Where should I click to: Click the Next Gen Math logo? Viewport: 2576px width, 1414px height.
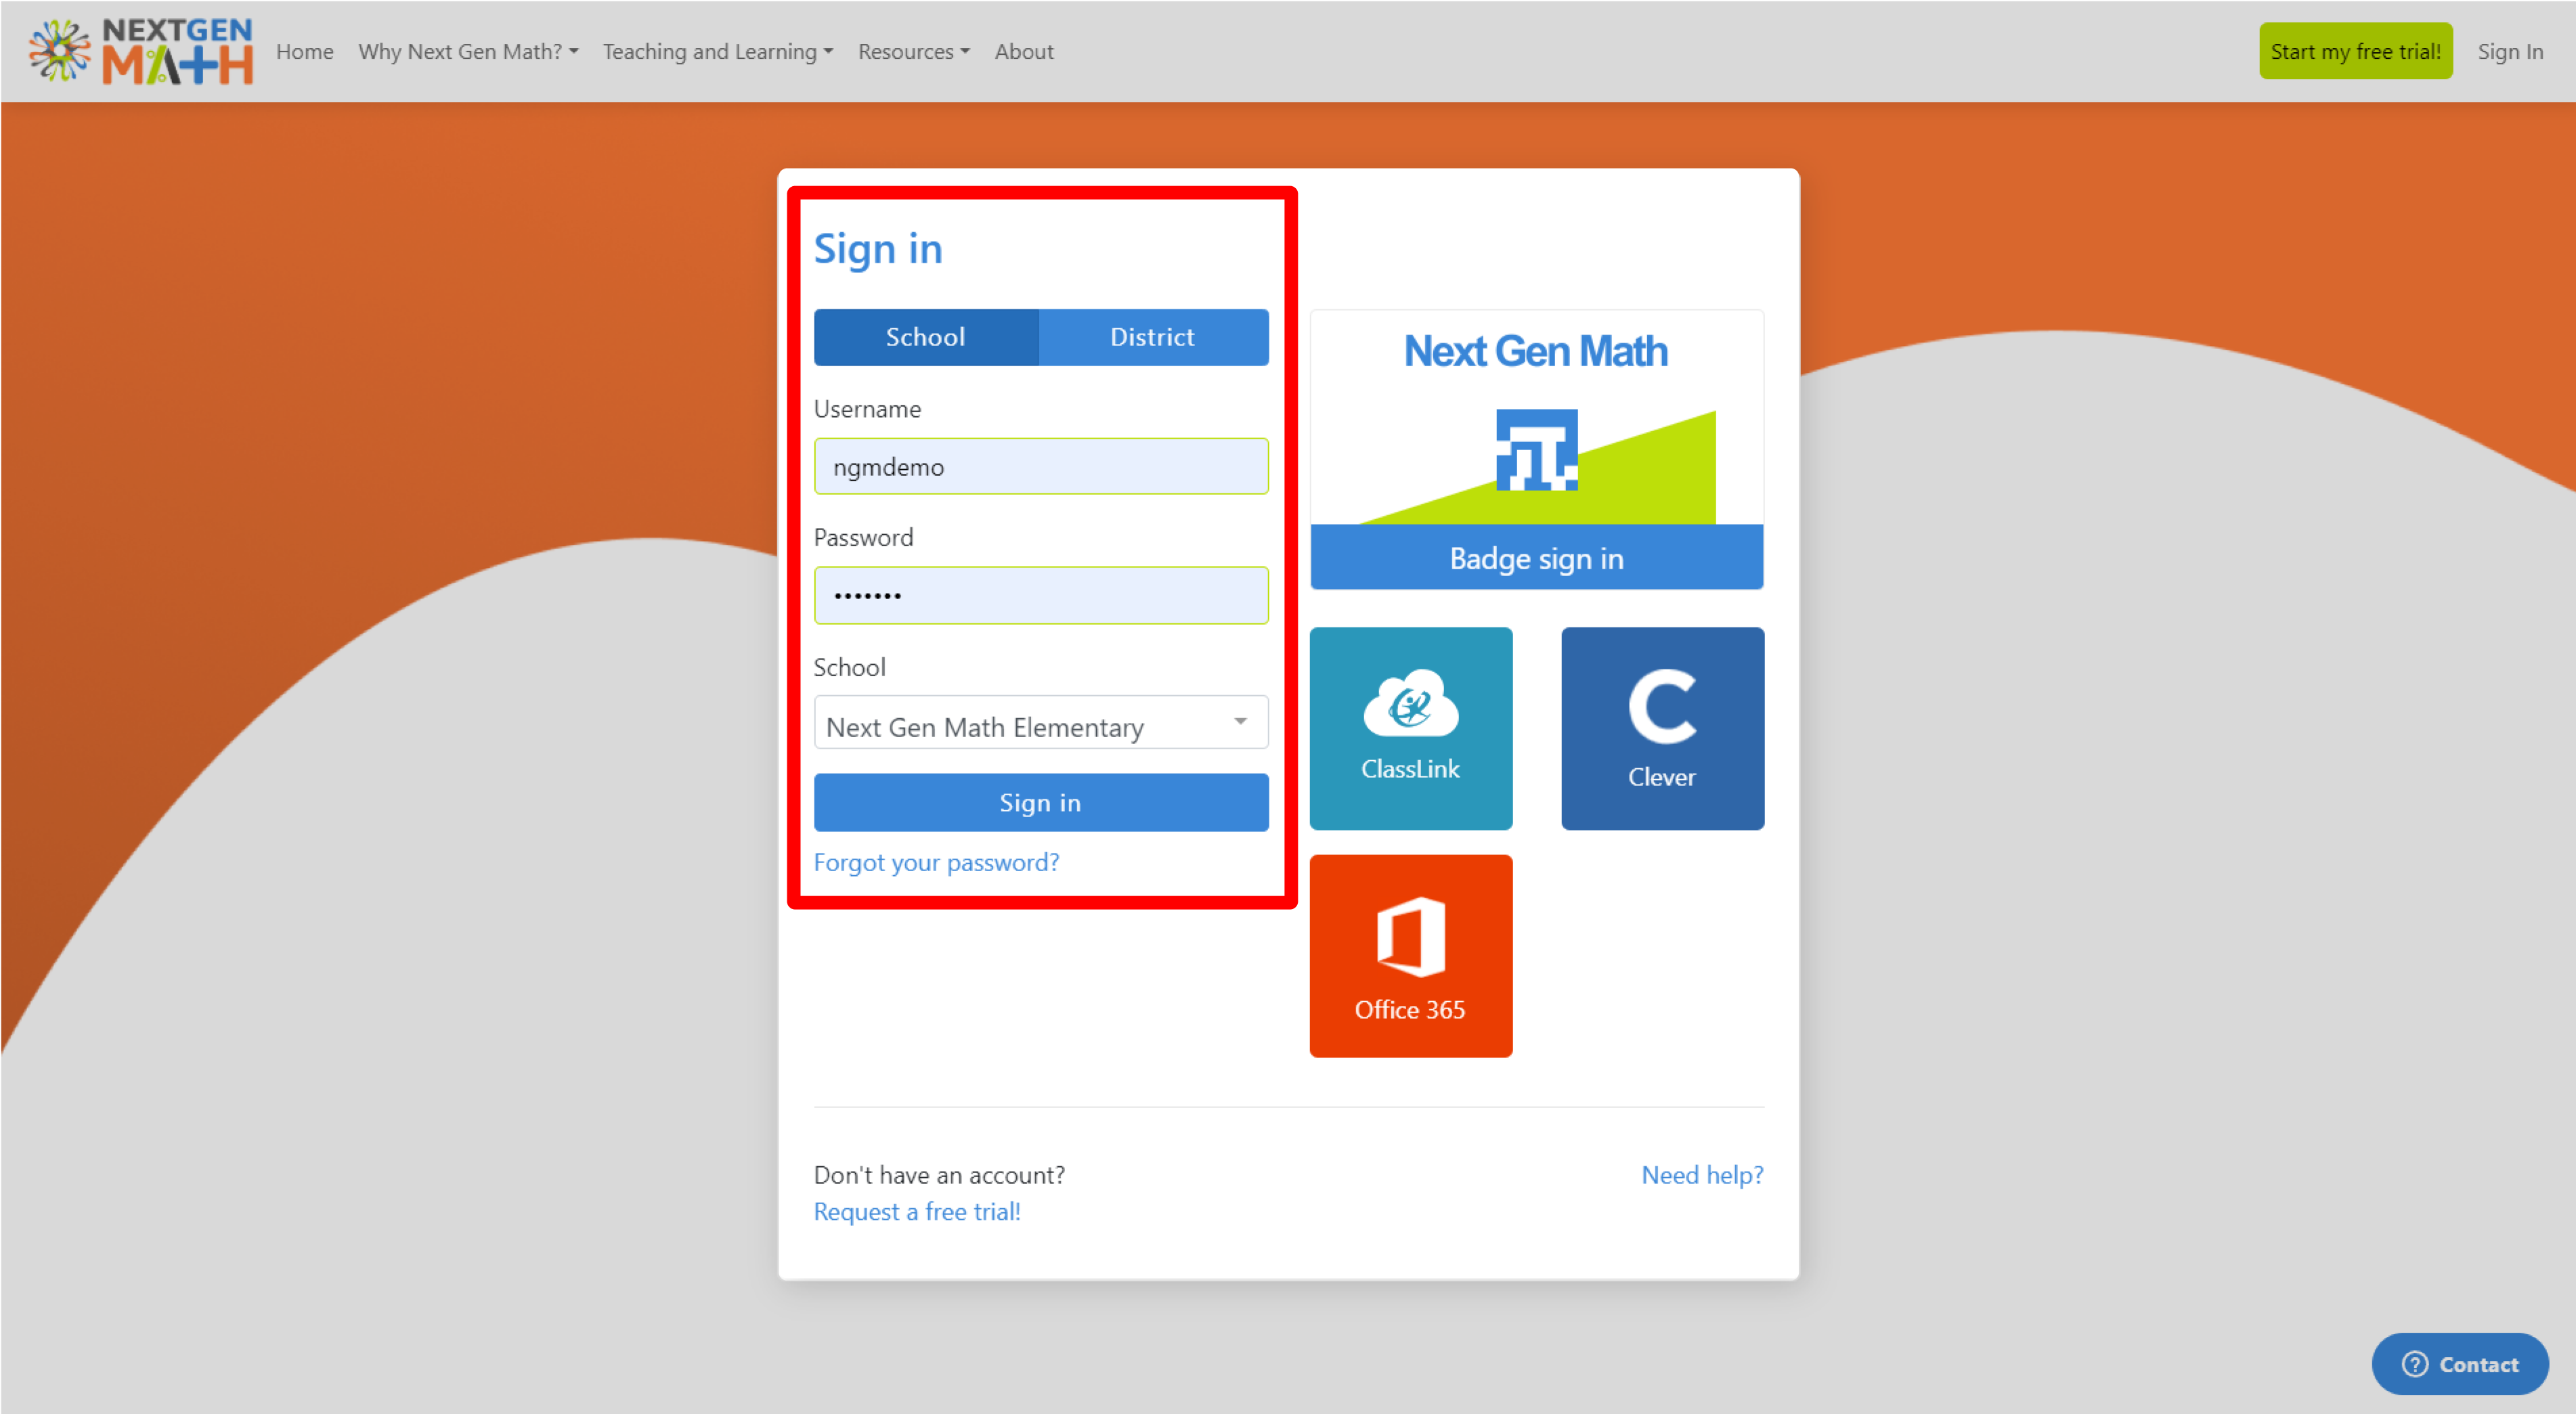(140, 51)
